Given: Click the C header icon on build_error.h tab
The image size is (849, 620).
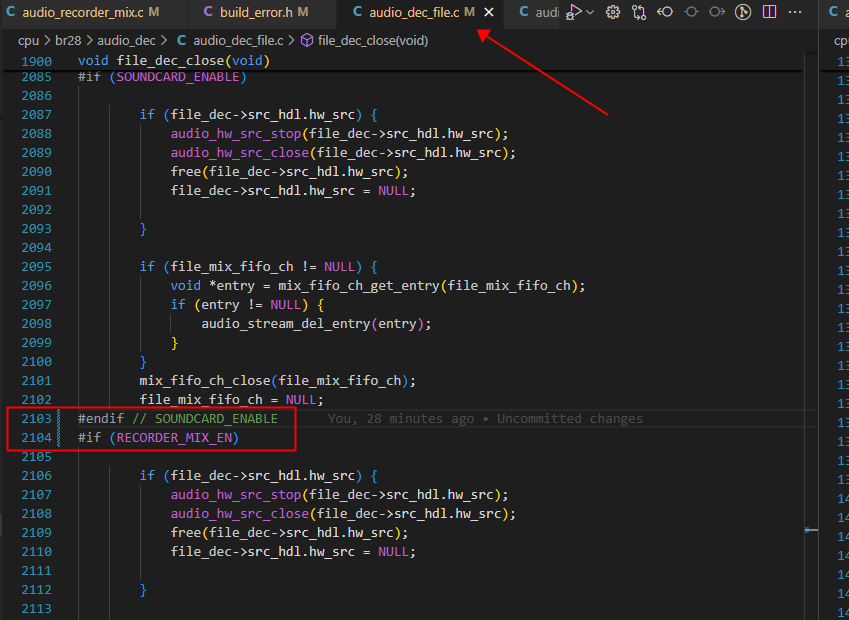Looking at the screenshot, I should coord(208,12).
